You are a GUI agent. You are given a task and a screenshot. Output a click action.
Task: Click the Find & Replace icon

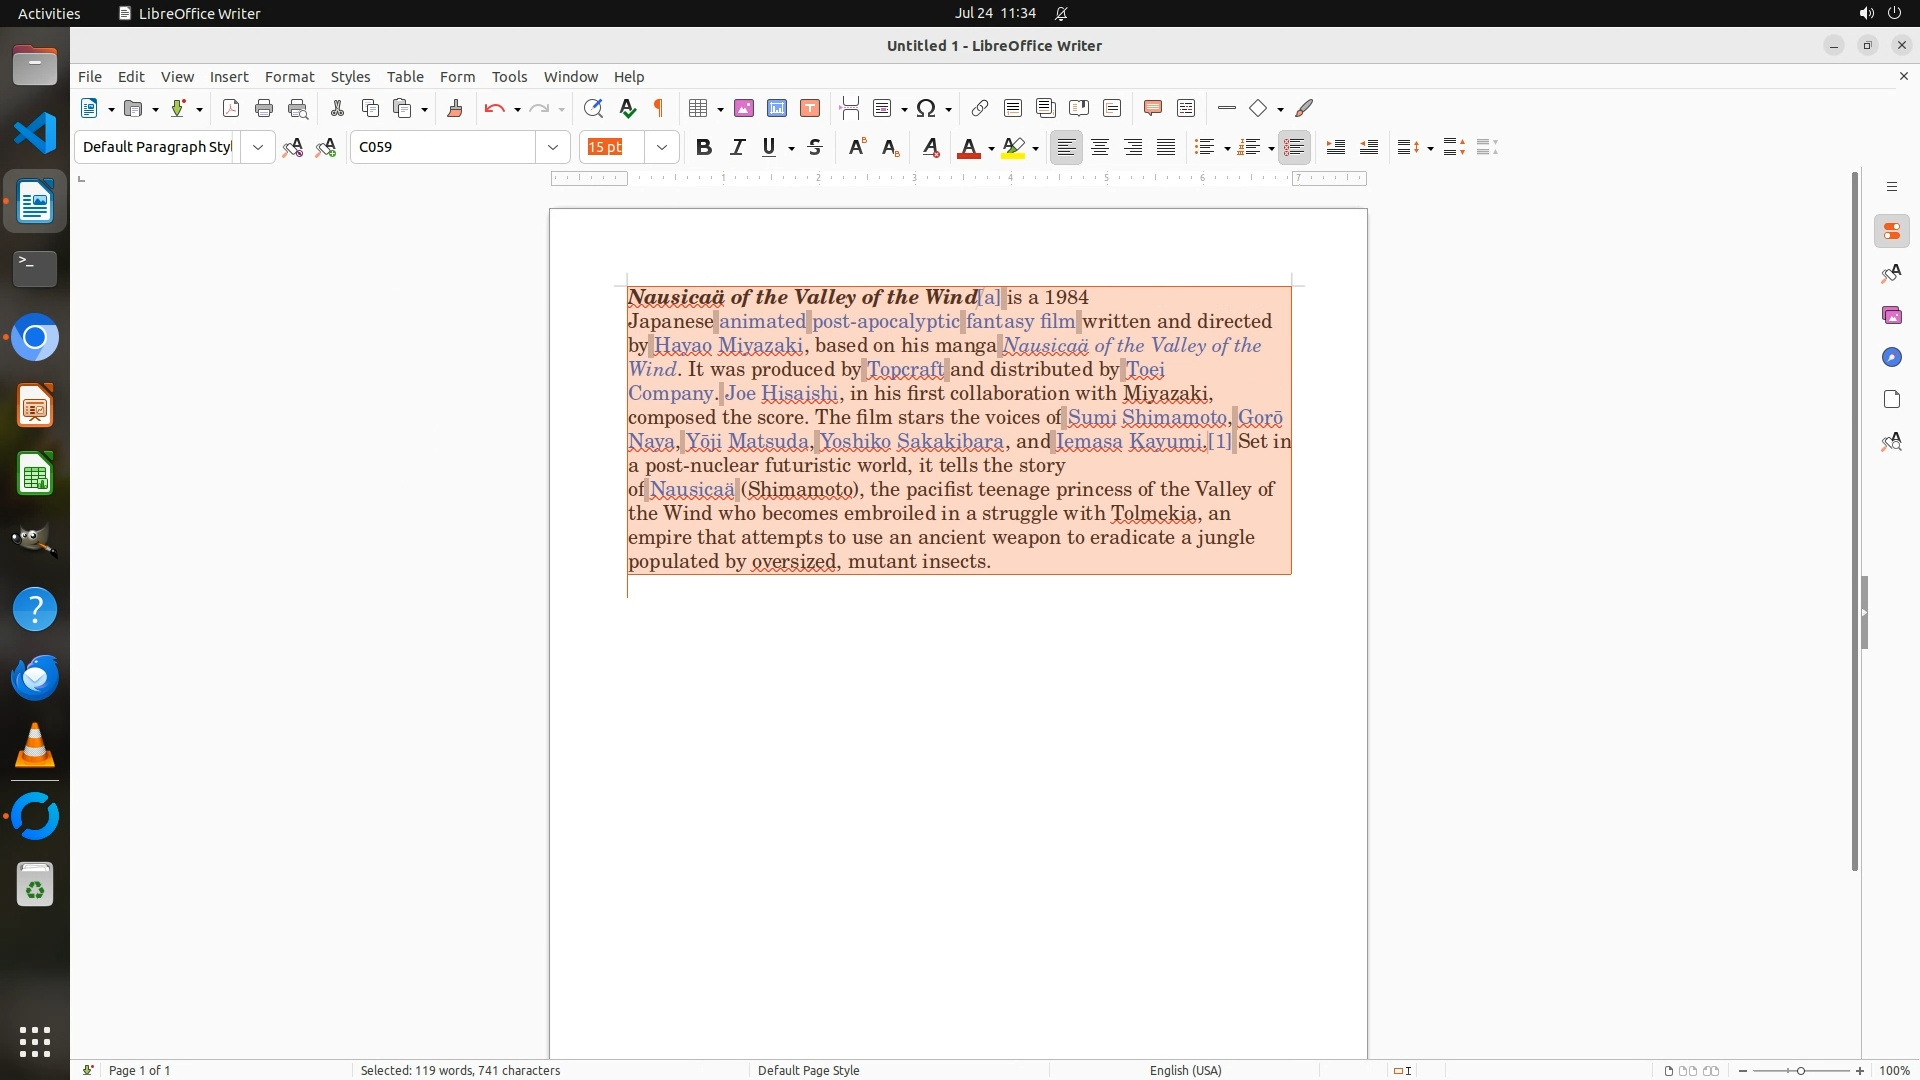click(593, 109)
